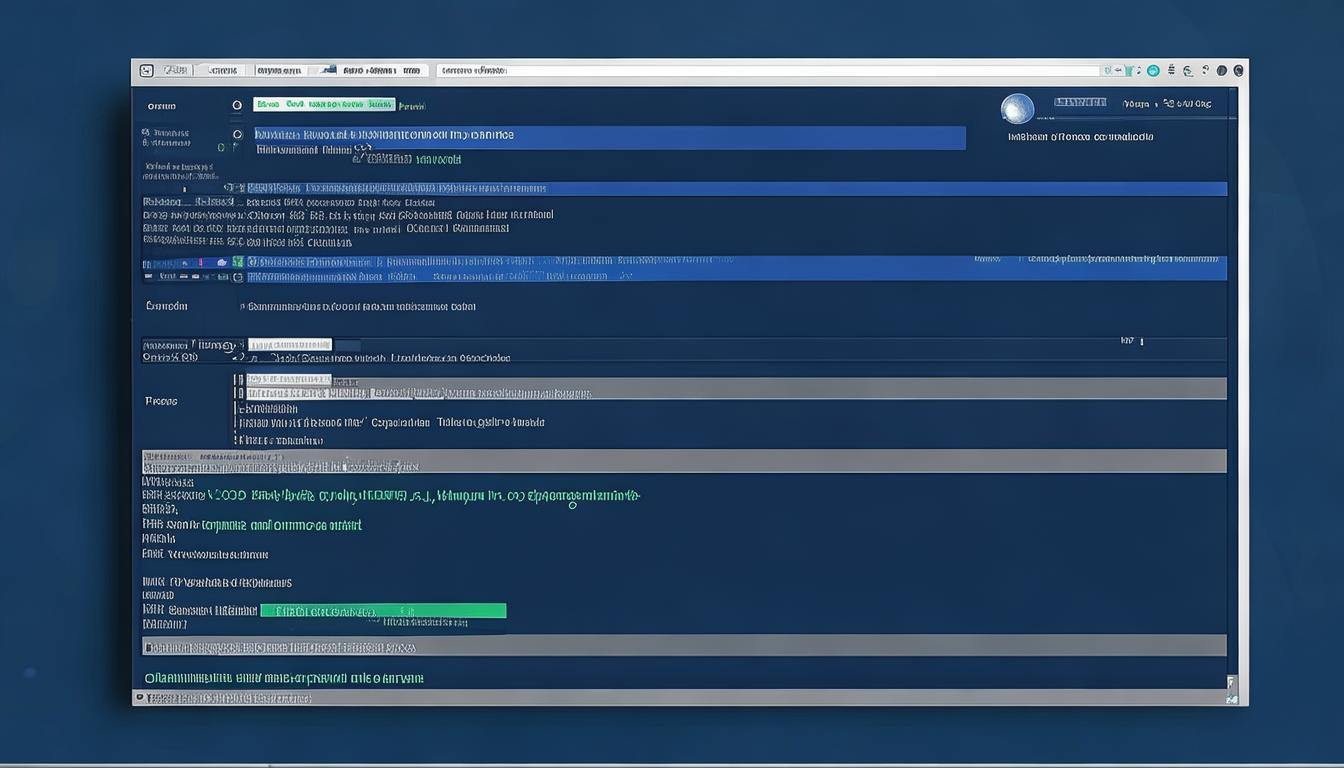Toggle the green checkbox on the highlighted blue row
Screen dimensions: 1344x768
pos(238,262)
